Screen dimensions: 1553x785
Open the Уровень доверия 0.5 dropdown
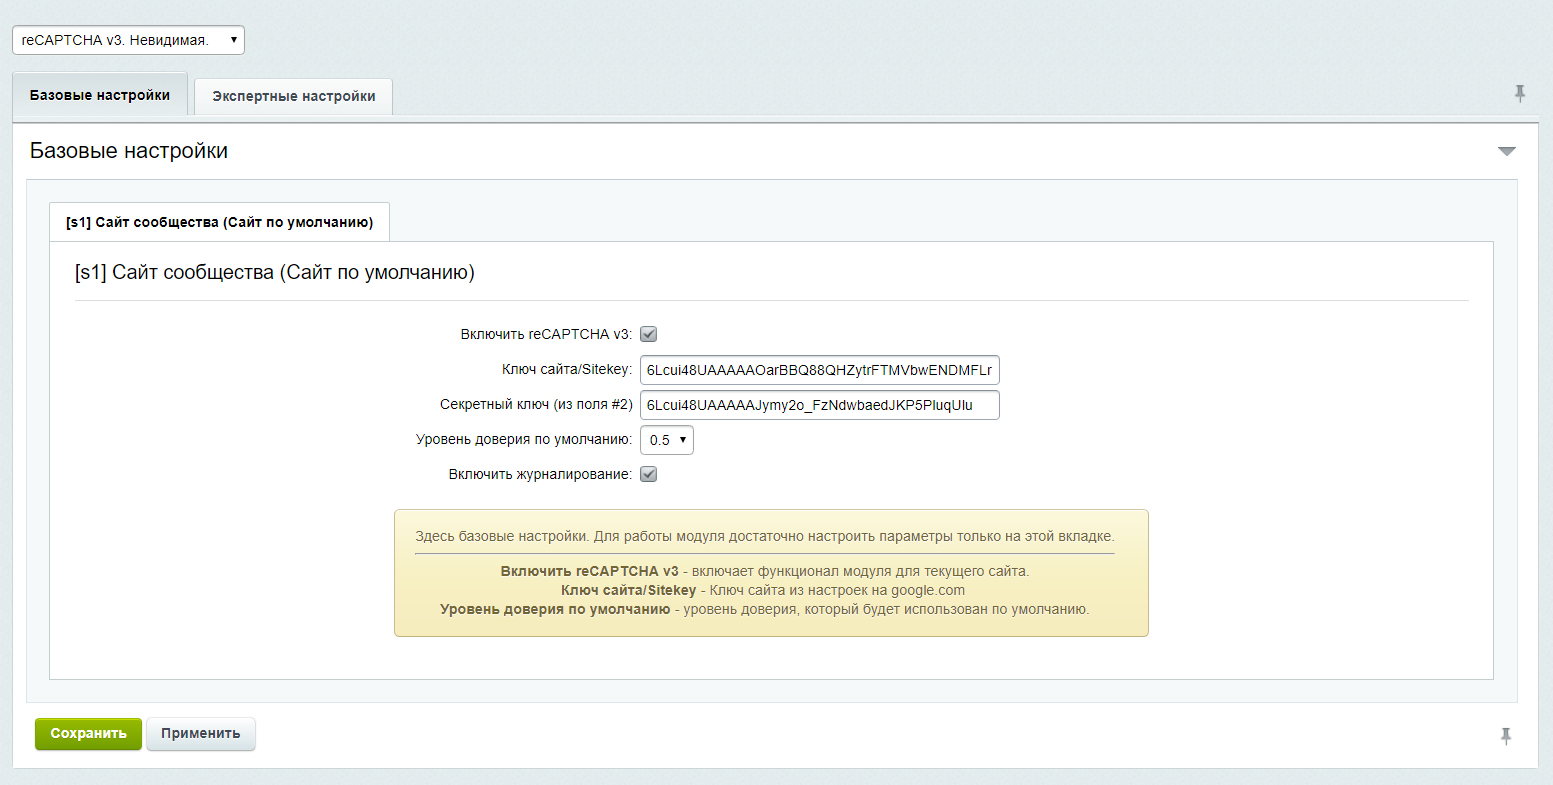pos(666,440)
